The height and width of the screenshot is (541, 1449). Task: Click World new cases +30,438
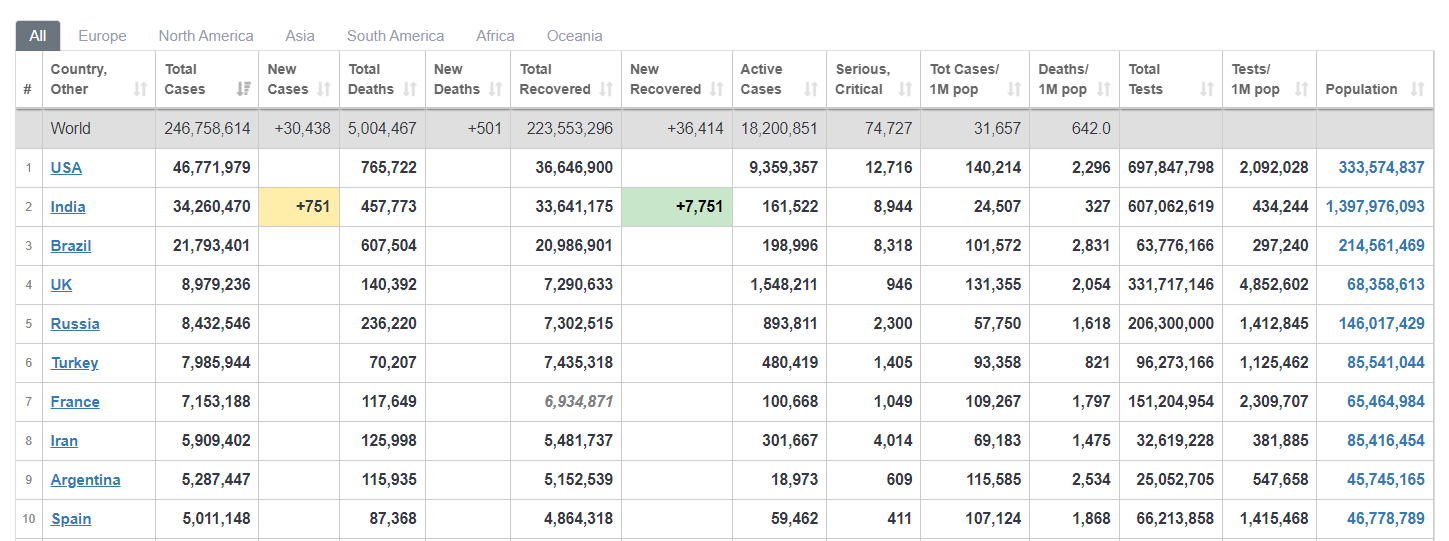tap(302, 129)
